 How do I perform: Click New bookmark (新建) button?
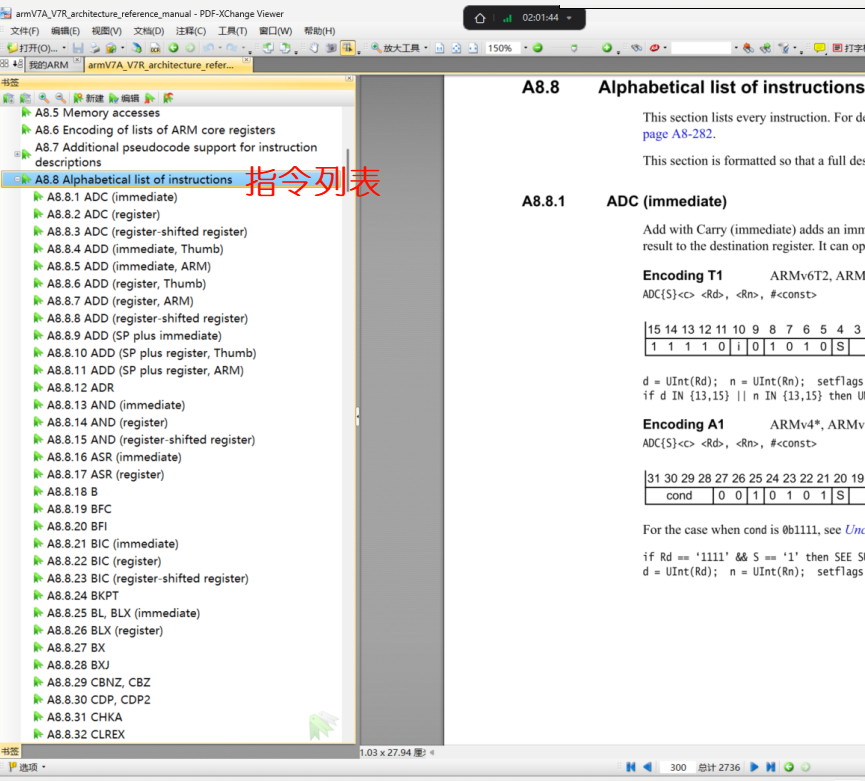(89, 98)
